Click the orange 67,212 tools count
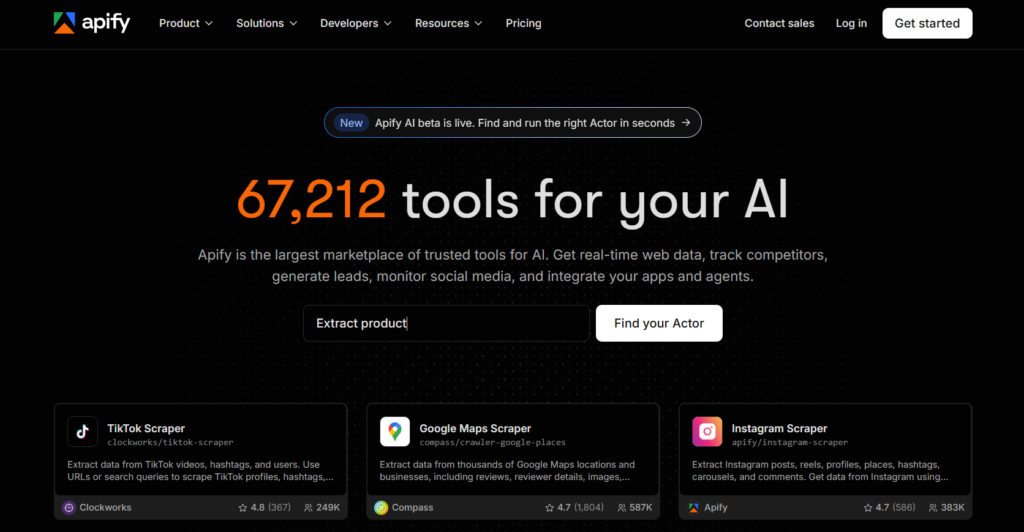The image size is (1024, 532). click(x=312, y=199)
